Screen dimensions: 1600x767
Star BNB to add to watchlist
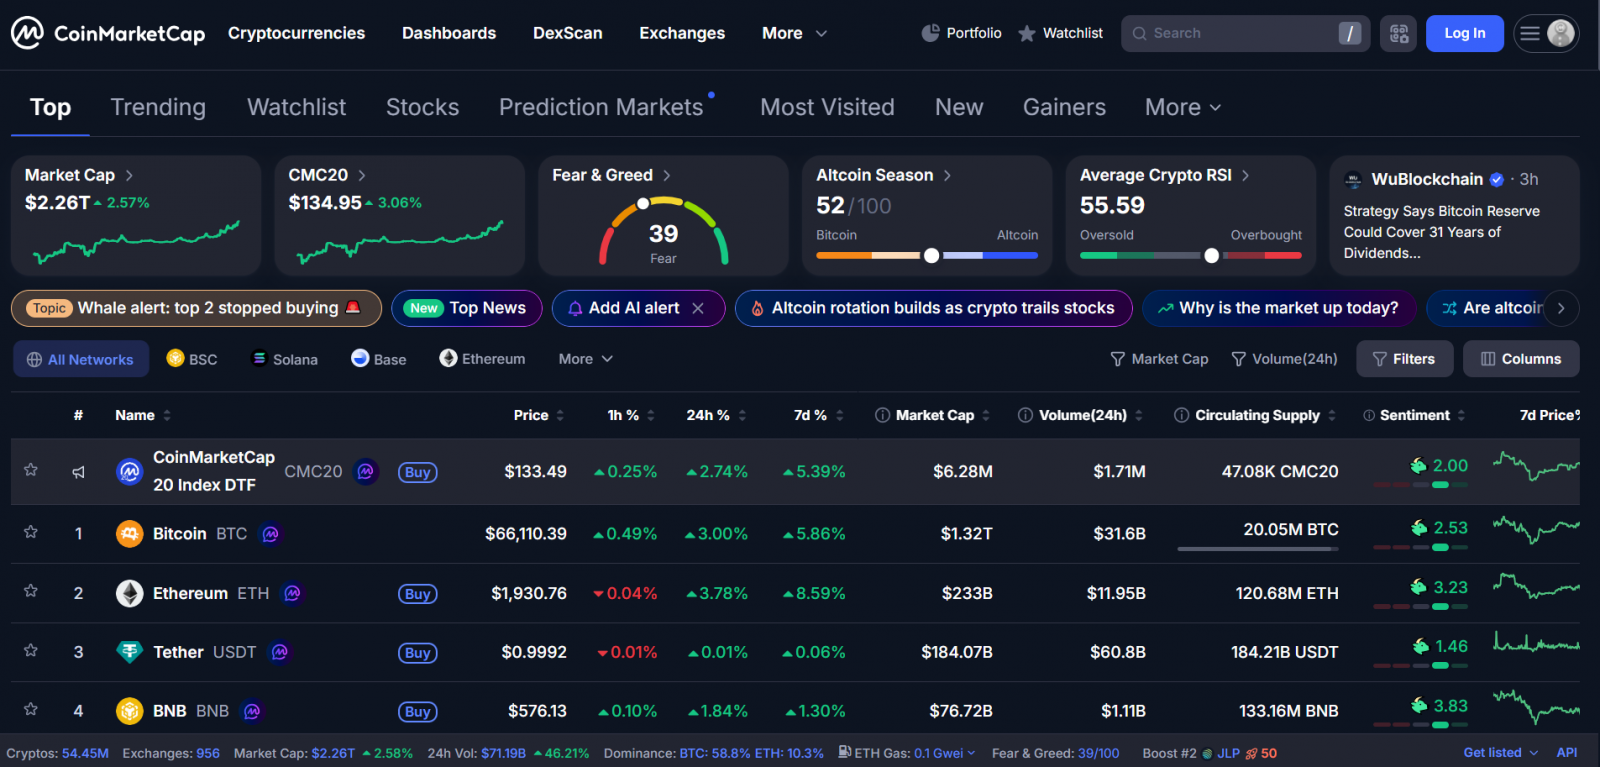(x=31, y=709)
